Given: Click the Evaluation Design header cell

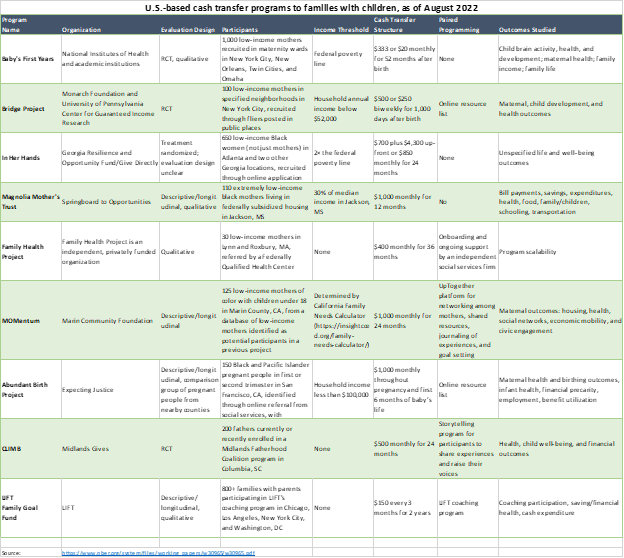Looking at the screenshot, I should click(x=188, y=30).
